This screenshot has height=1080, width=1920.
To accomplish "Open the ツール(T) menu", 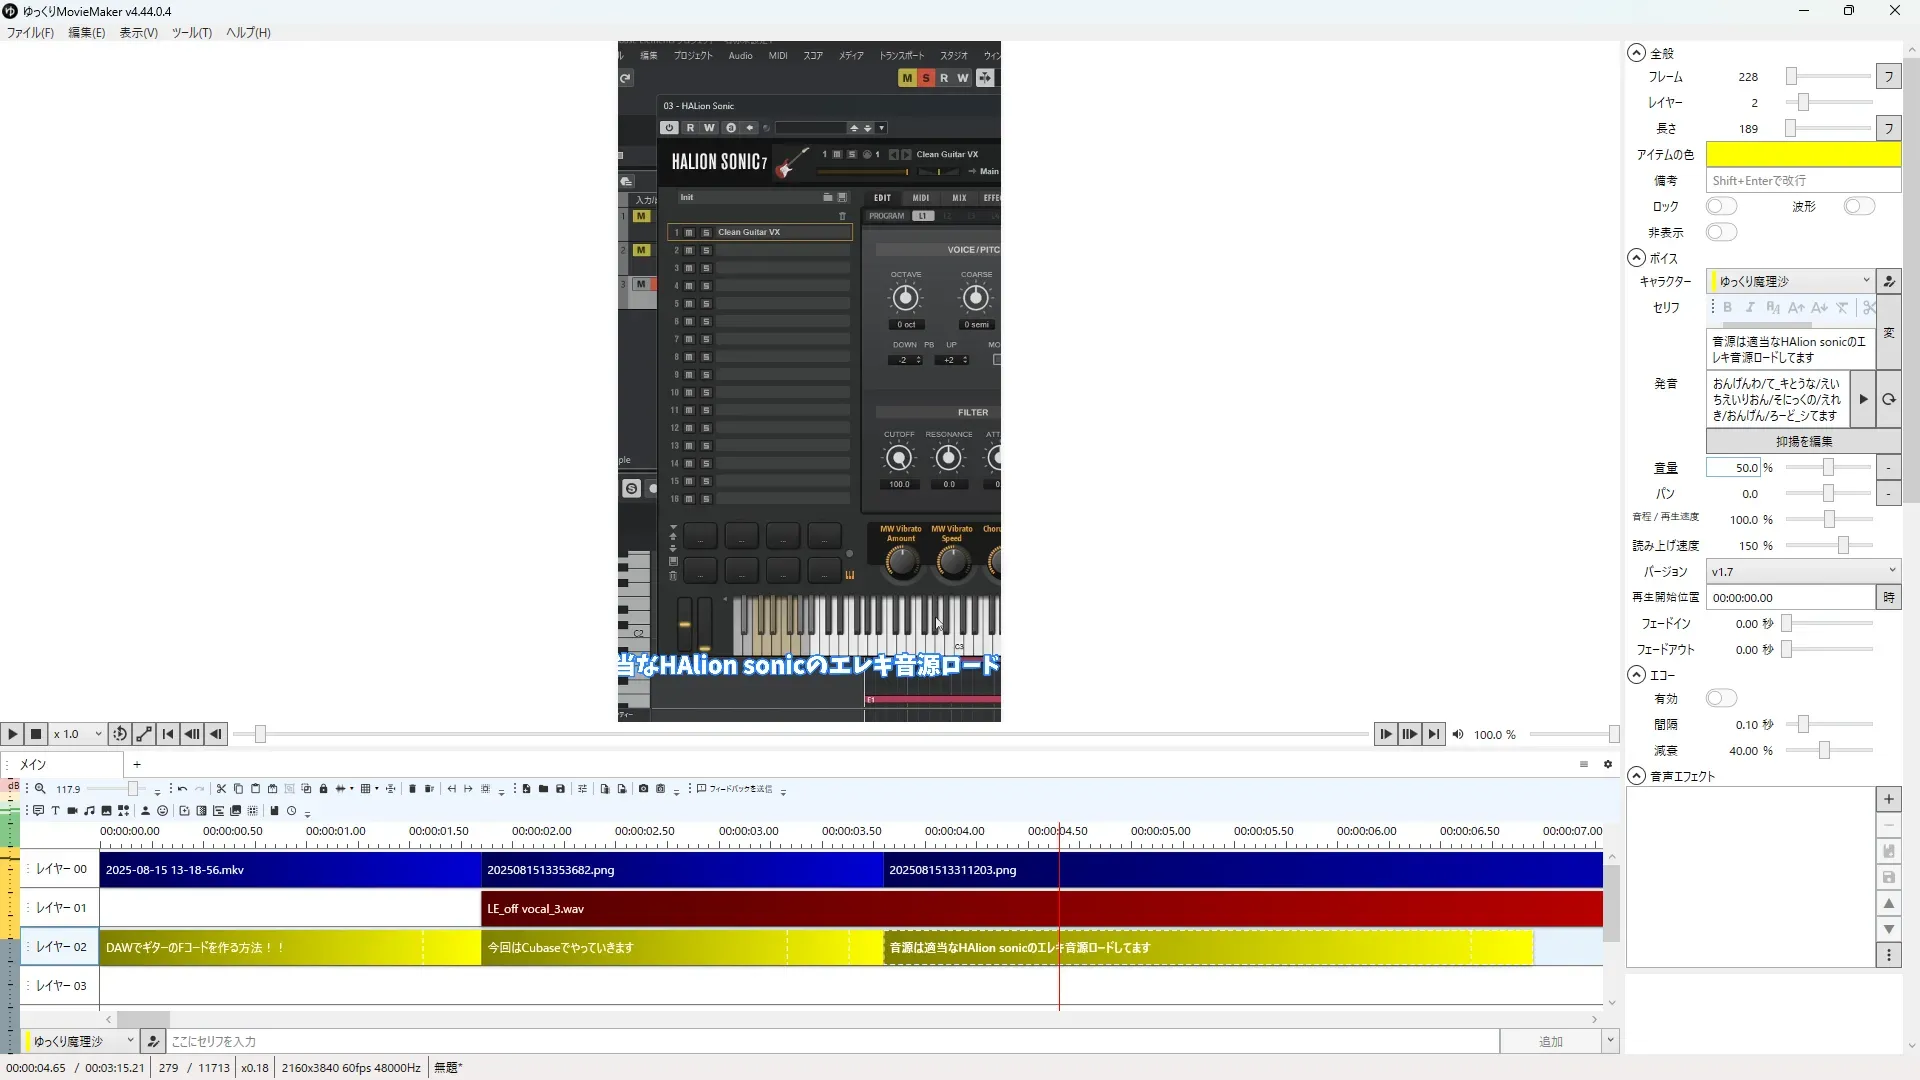I will tap(191, 33).
